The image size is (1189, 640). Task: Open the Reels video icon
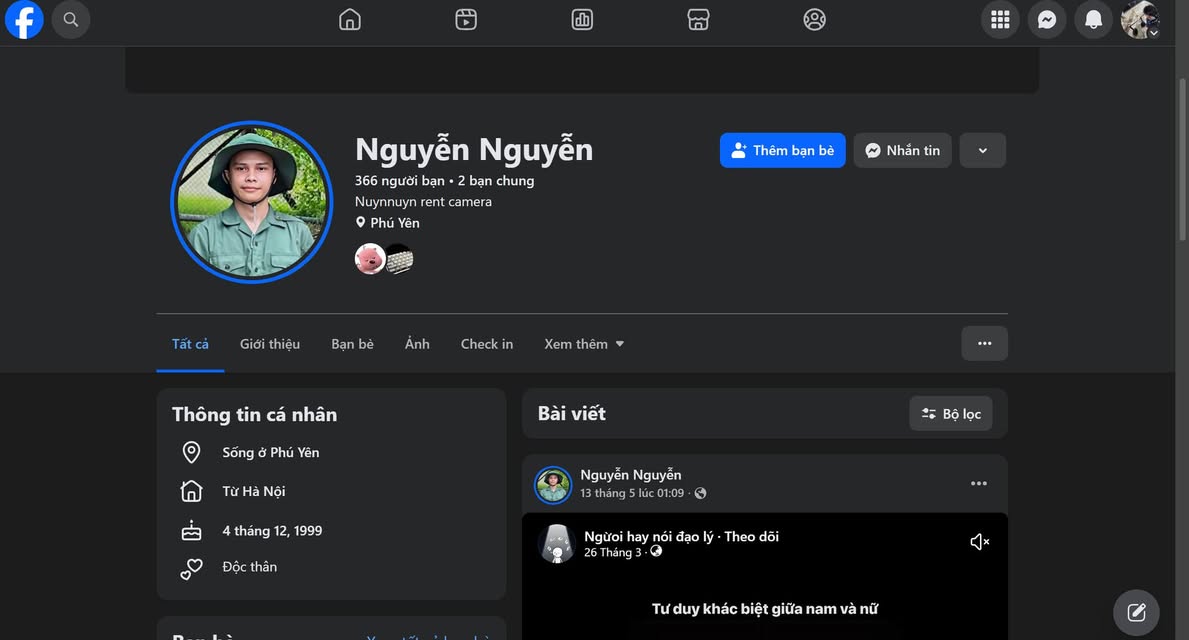click(466, 20)
